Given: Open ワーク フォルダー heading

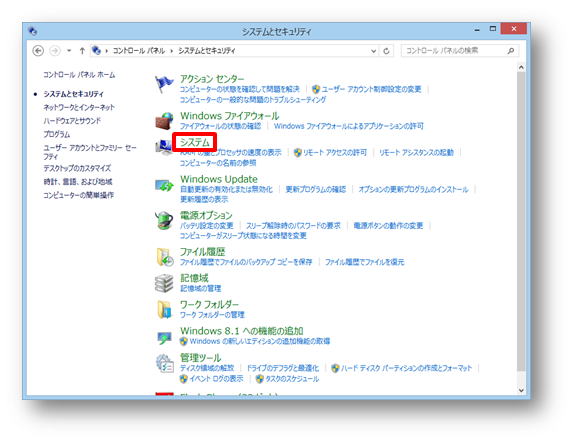Looking at the screenshot, I should point(209,304).
